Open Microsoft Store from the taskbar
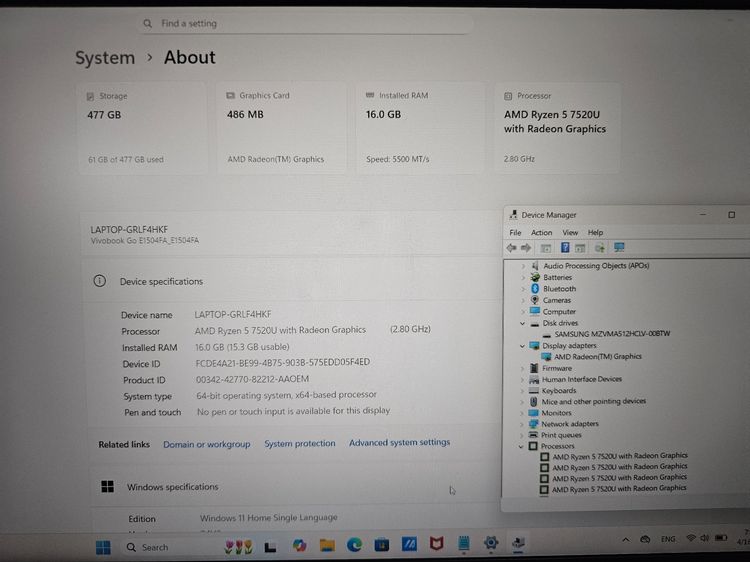 (382, 544)
